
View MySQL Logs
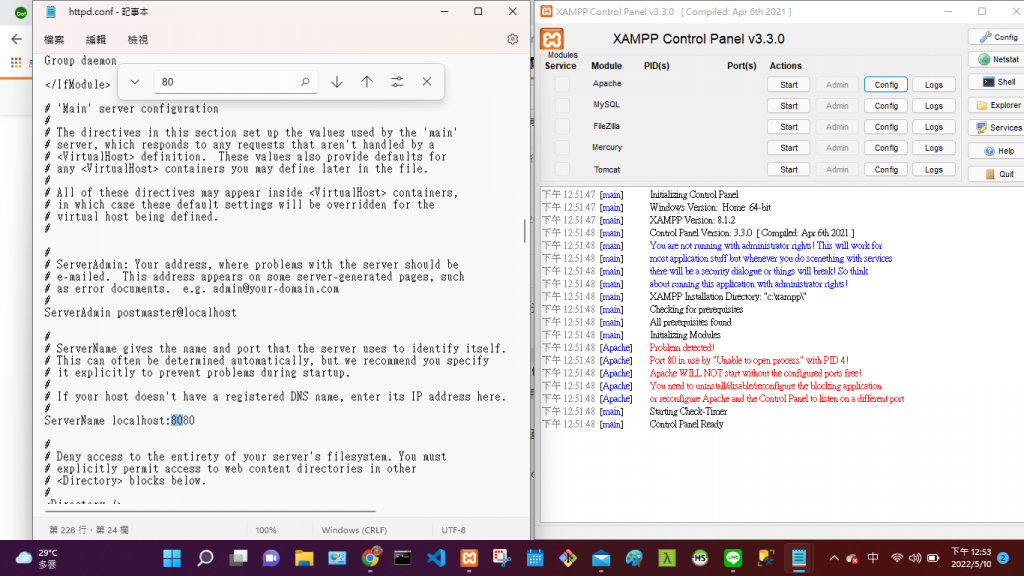point(934,106)
